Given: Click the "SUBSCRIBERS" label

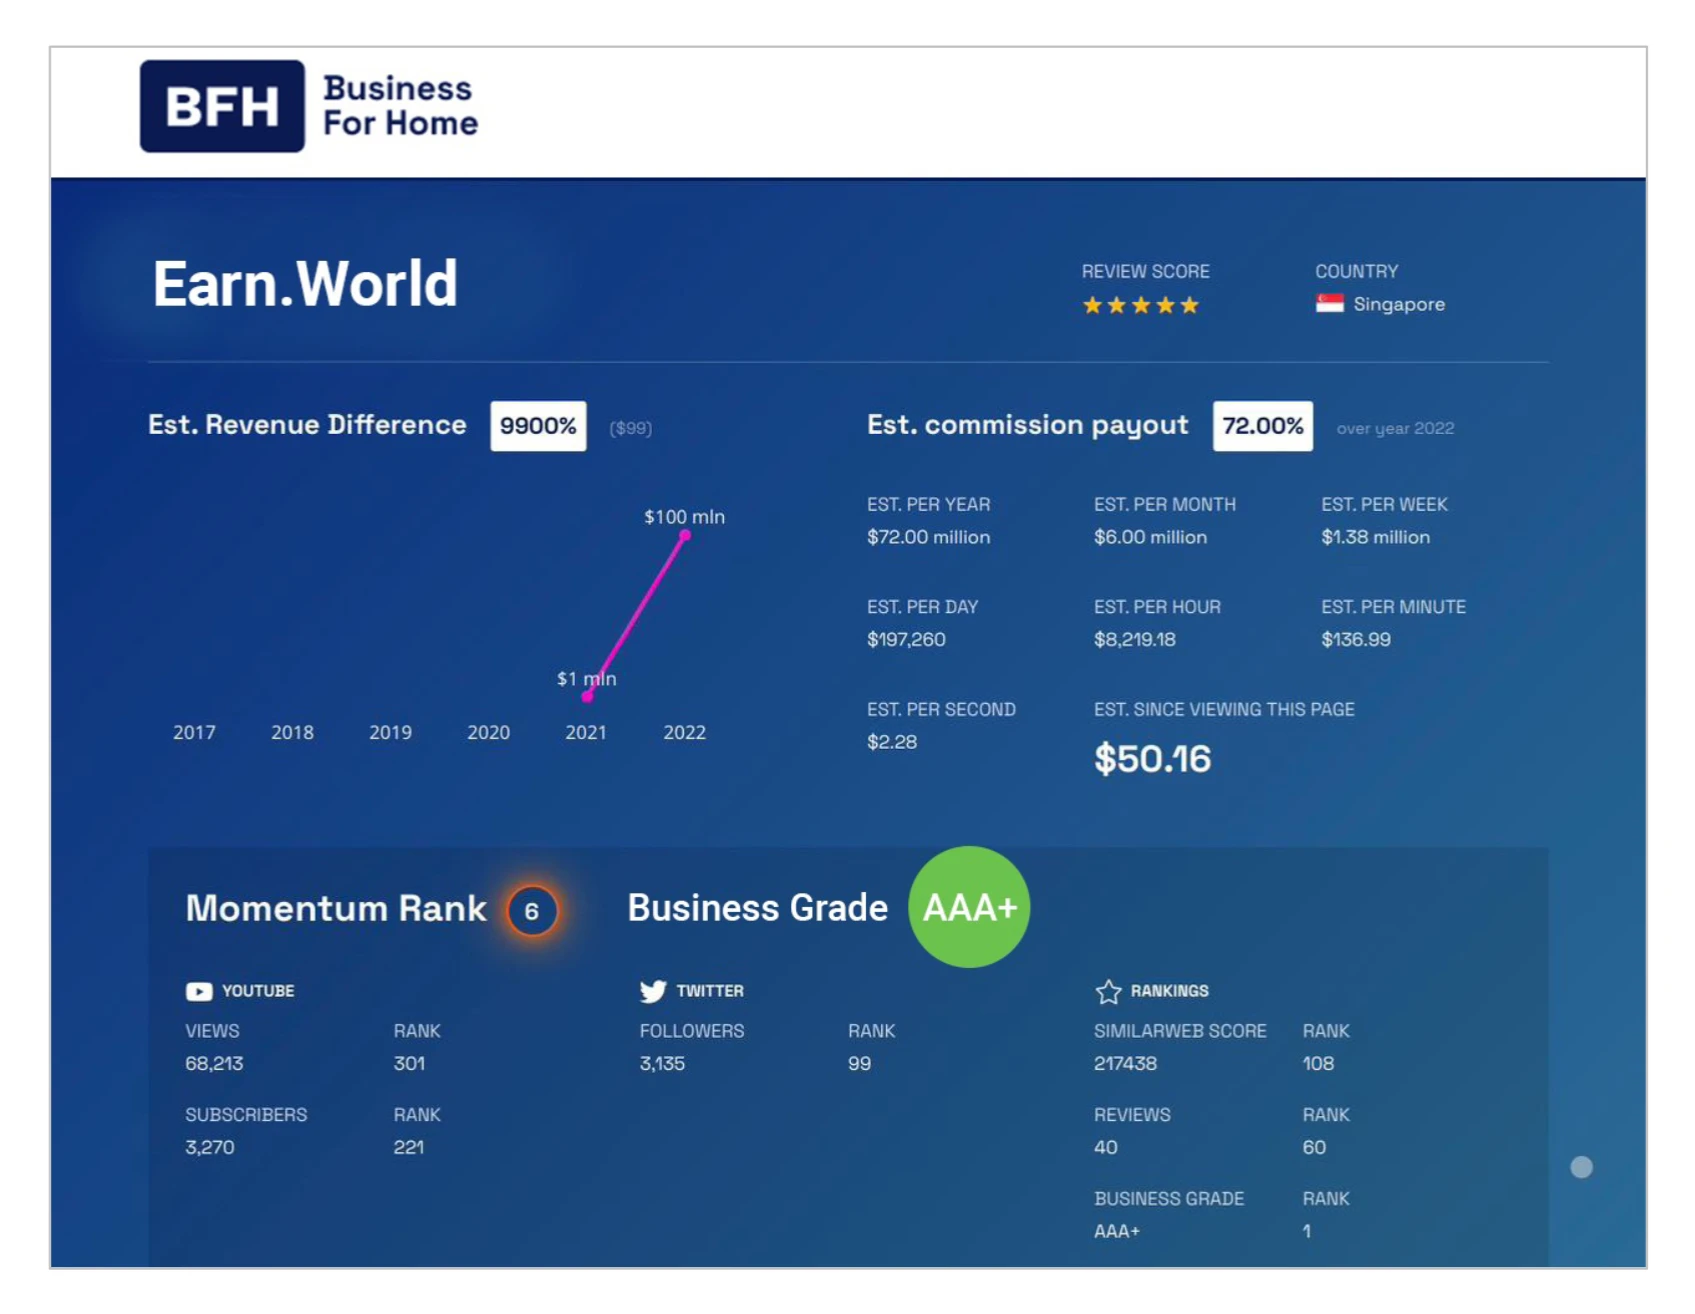Looking at the screenshot, I should 246,1114.
